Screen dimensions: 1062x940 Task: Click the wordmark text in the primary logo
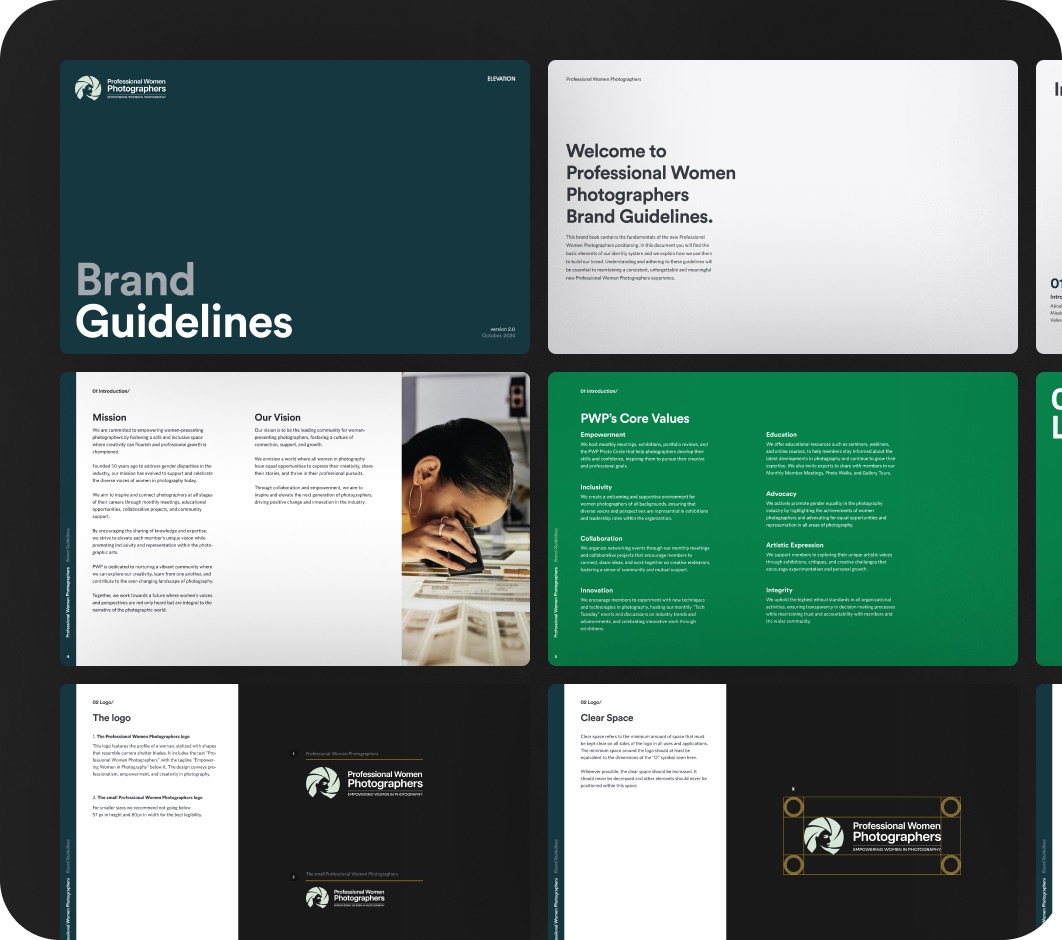[385, 782]
